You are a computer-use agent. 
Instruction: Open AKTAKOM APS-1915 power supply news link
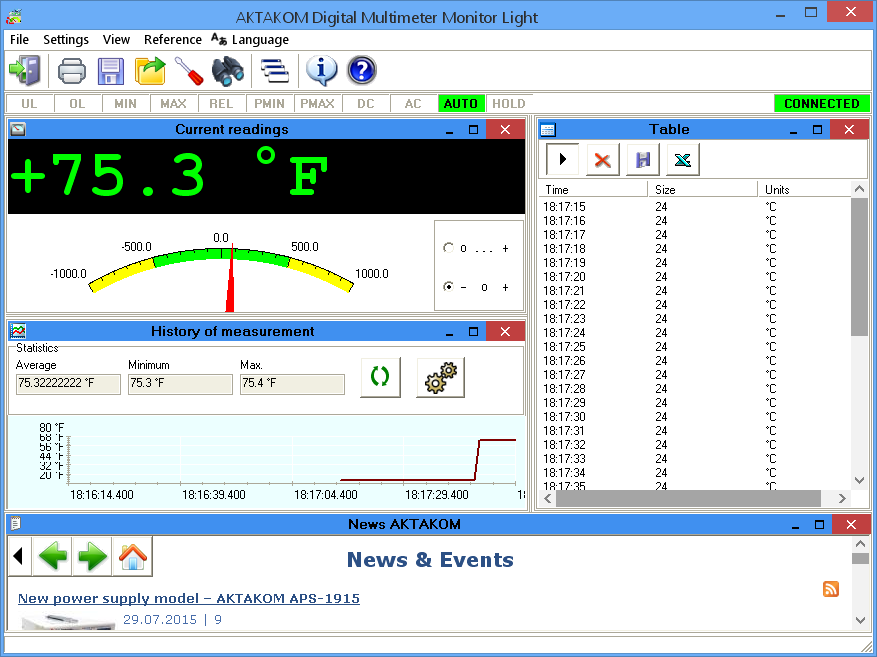[x=188, y=598]
